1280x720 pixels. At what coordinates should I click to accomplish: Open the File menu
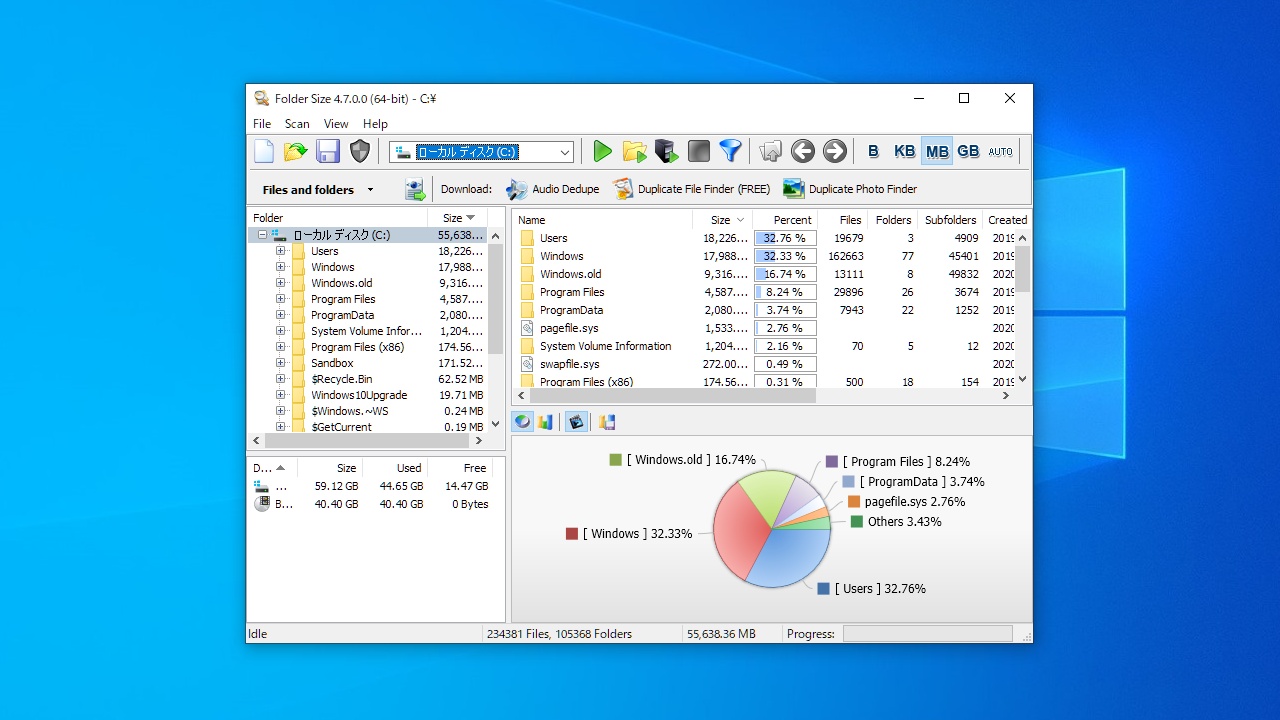click(262, 124)
